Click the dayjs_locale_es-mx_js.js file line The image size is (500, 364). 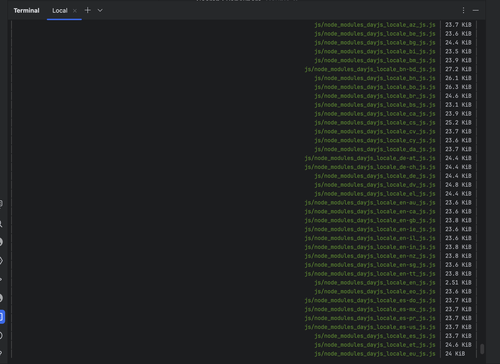(x=370, y=309)
